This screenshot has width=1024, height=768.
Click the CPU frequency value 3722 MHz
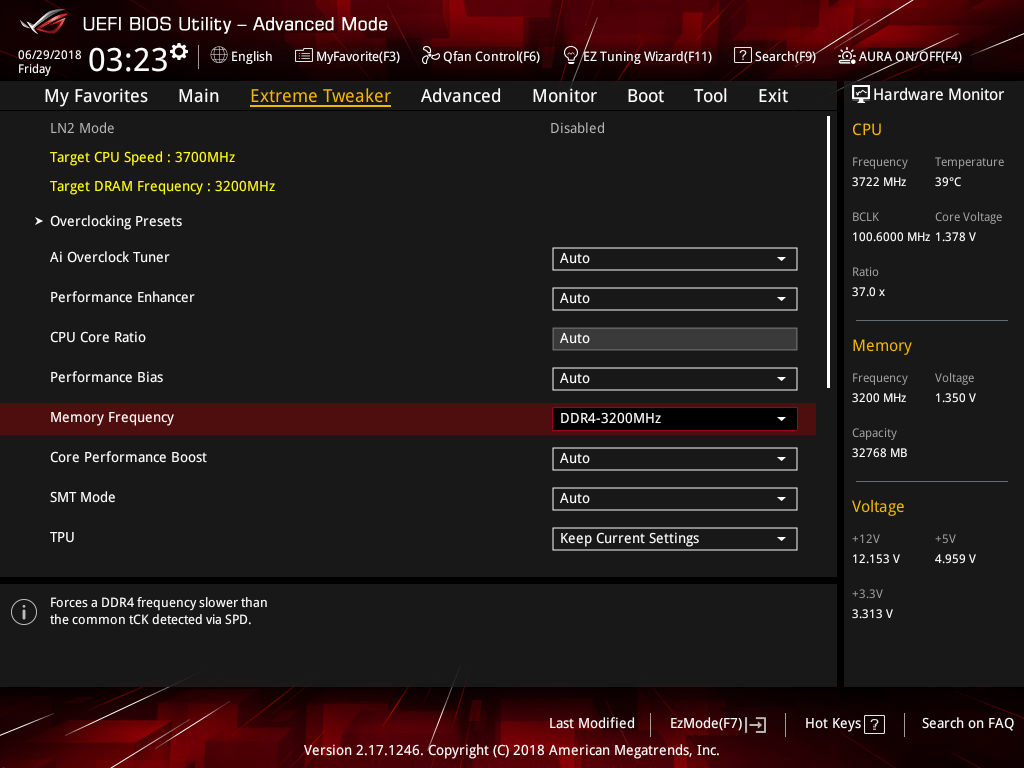click(x=879, y=182)
